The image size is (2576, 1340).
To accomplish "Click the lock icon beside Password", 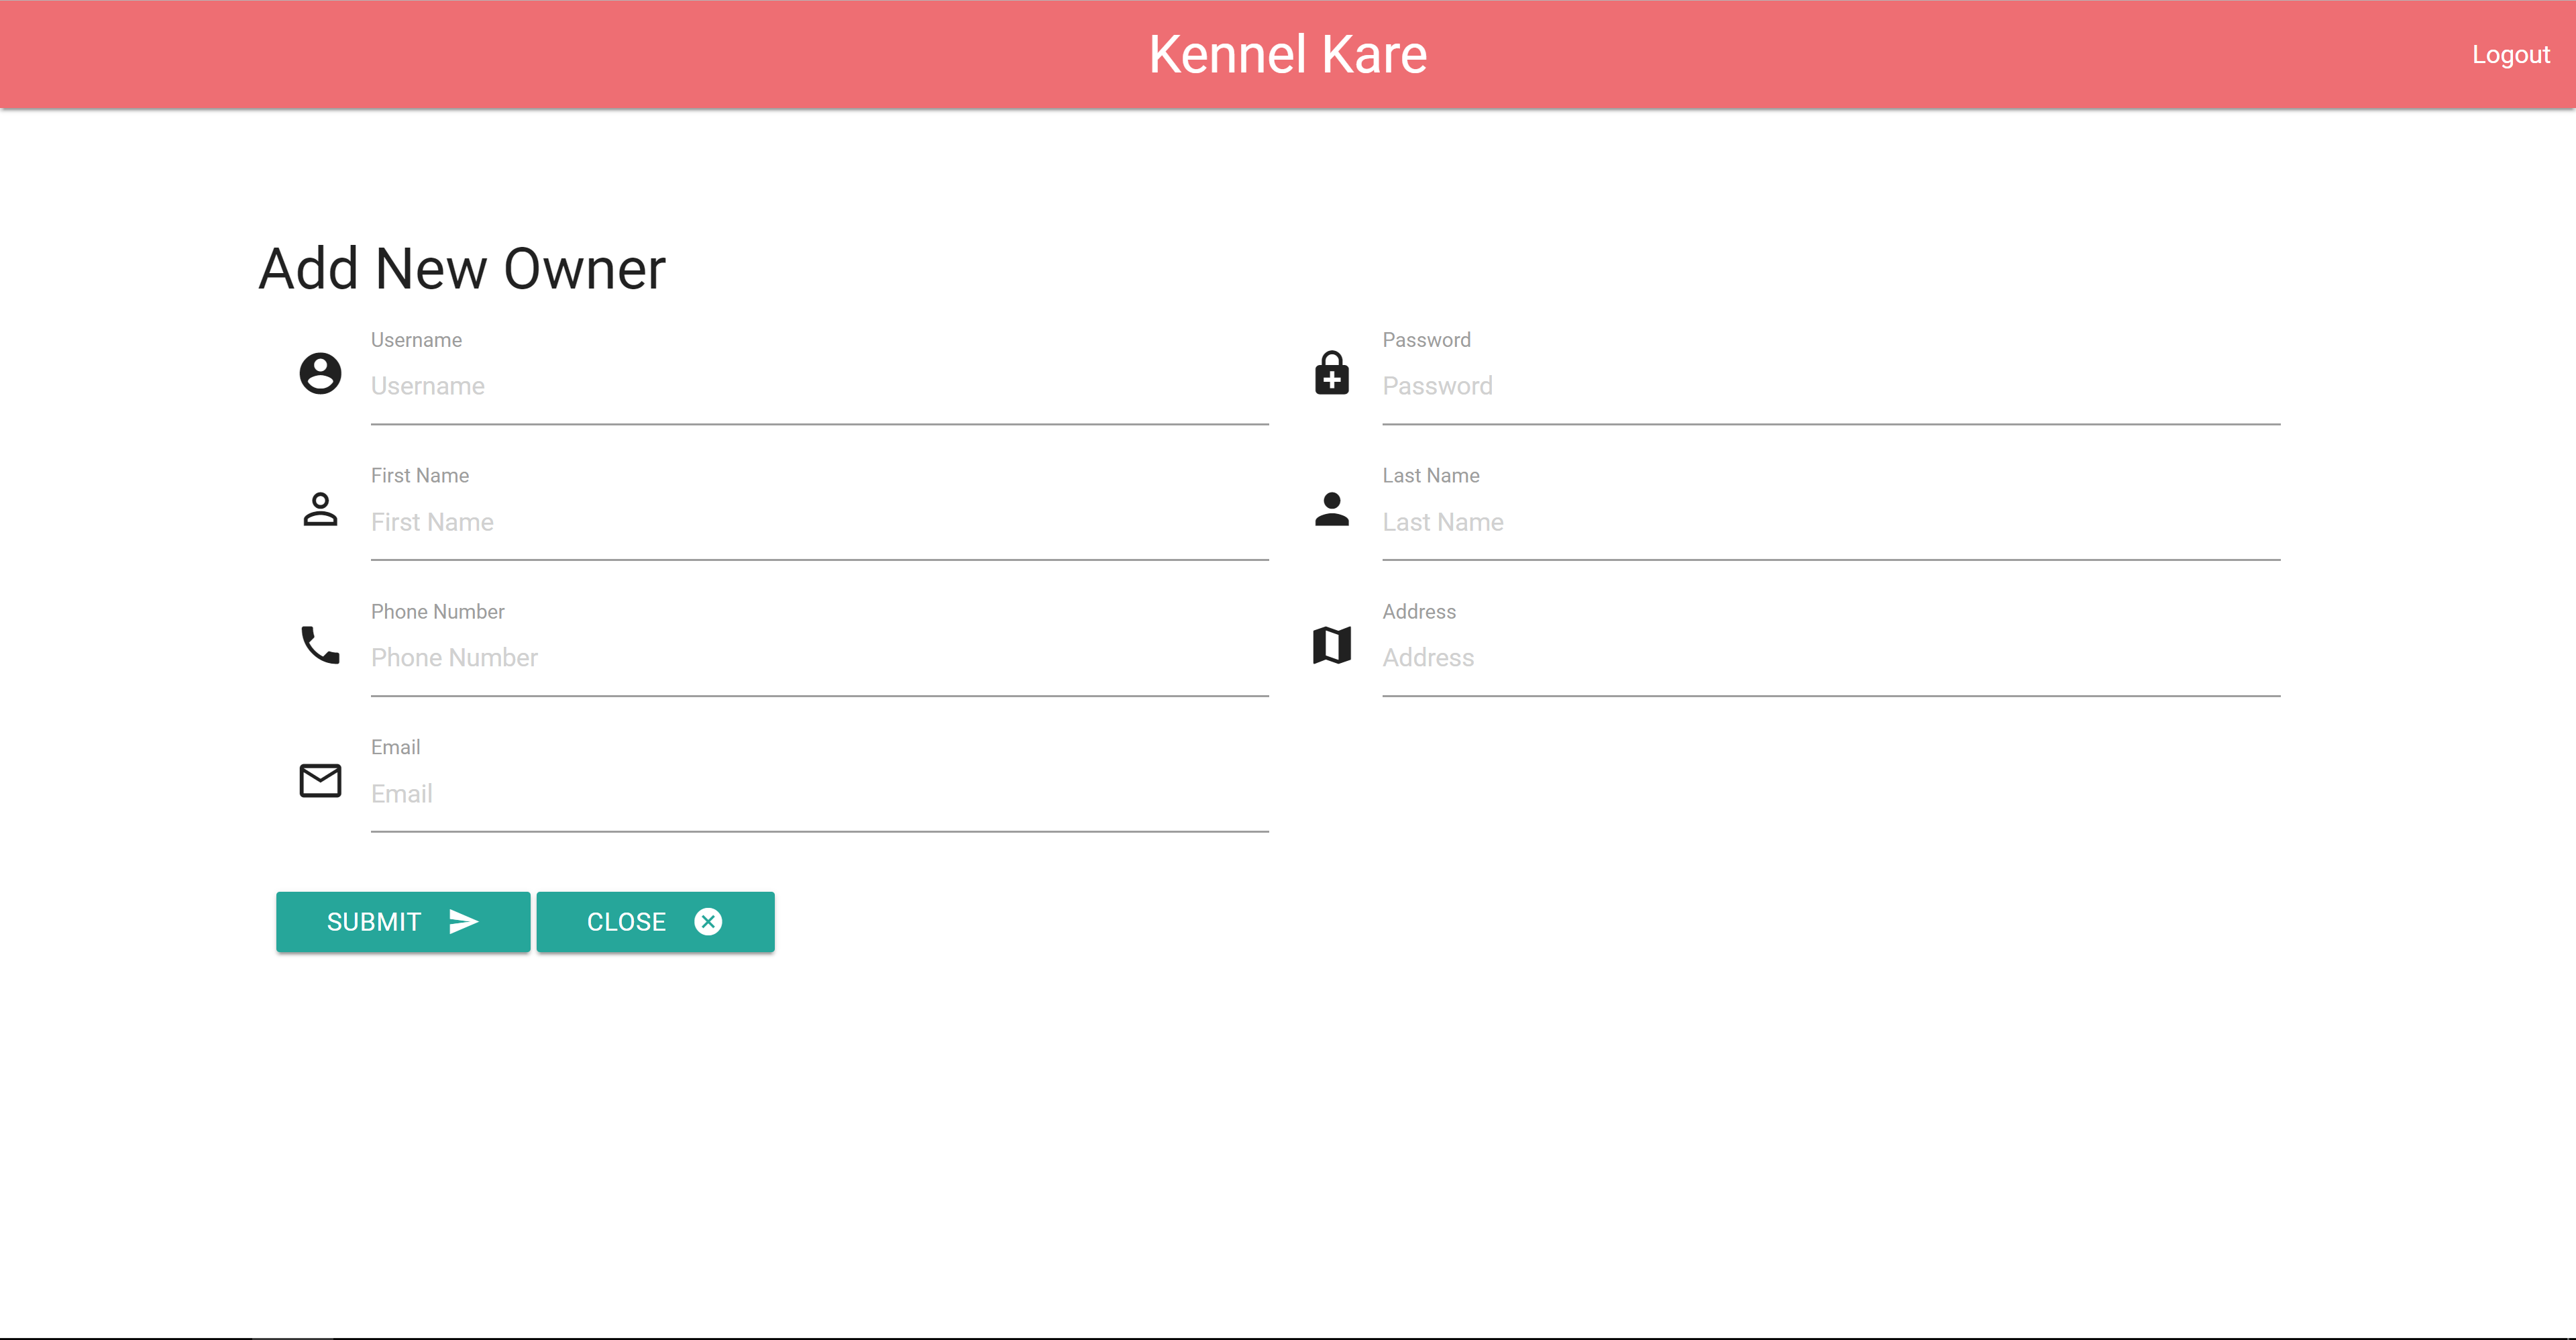I will (1331, 373).
